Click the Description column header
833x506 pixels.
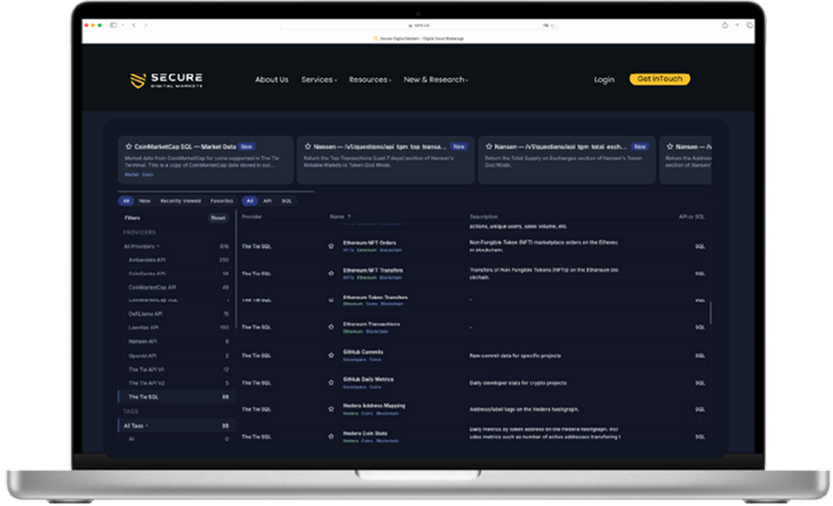(483, 217)
